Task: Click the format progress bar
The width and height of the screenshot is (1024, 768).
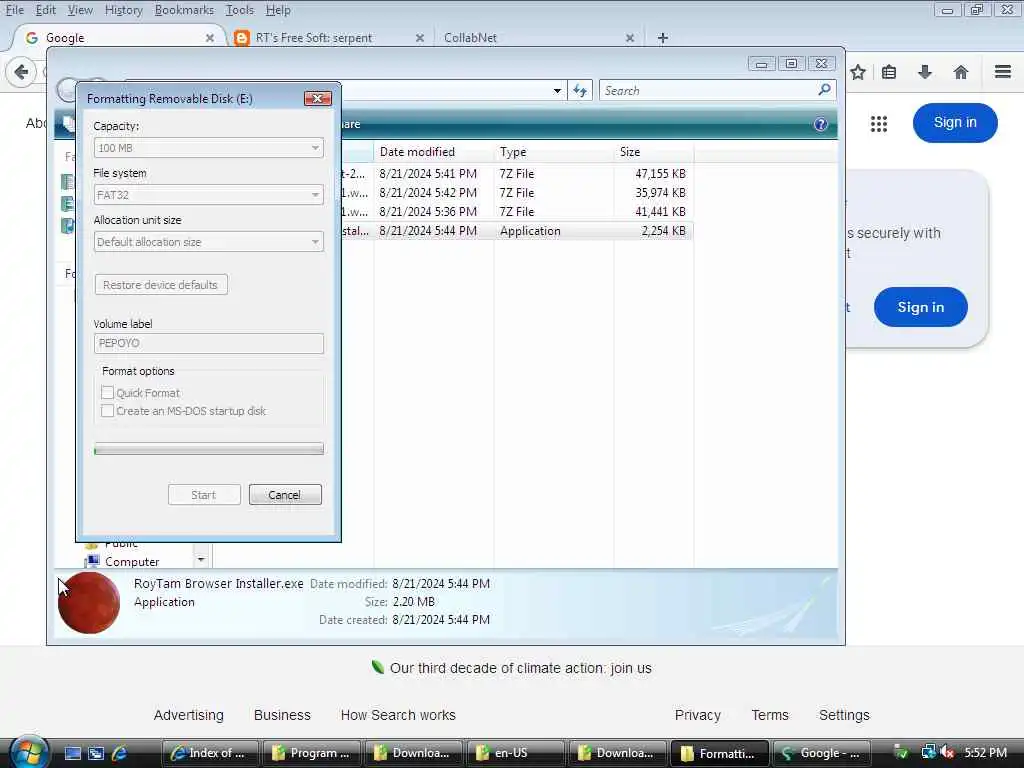Action: click(x=208, y=449)
